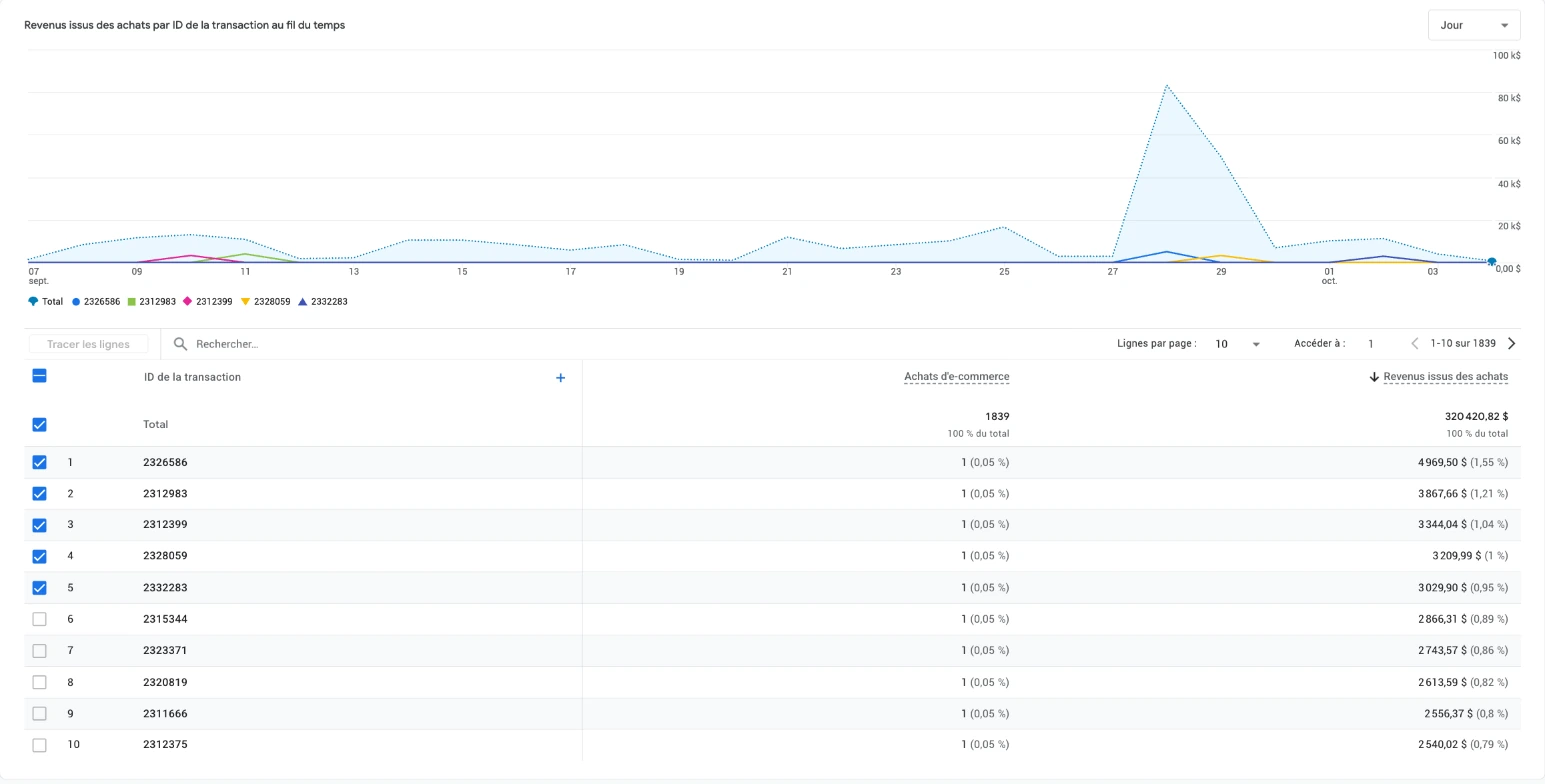Click the Accéder à page number field

point(1371,344)
